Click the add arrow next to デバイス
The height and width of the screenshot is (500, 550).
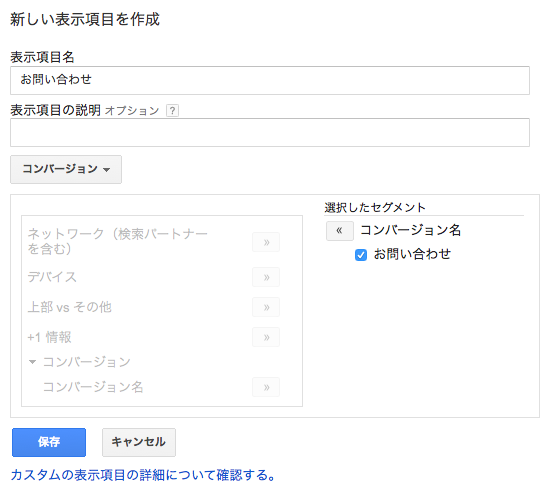(266, 277)
